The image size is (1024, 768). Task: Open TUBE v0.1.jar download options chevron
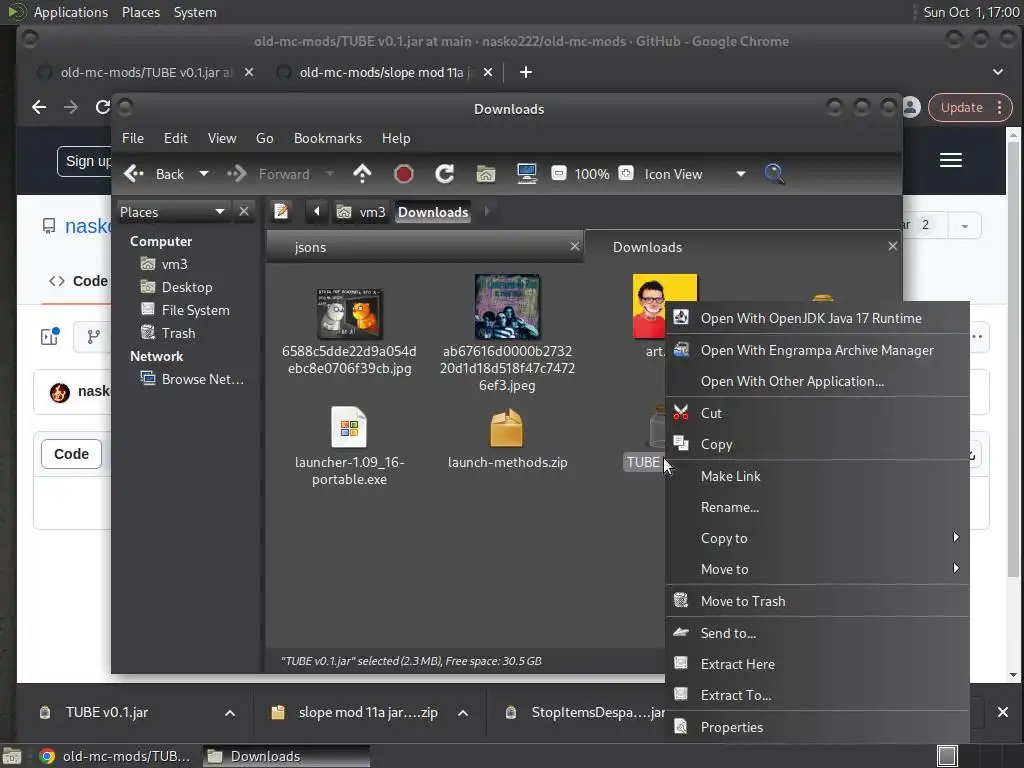click(x=230, y=713)
